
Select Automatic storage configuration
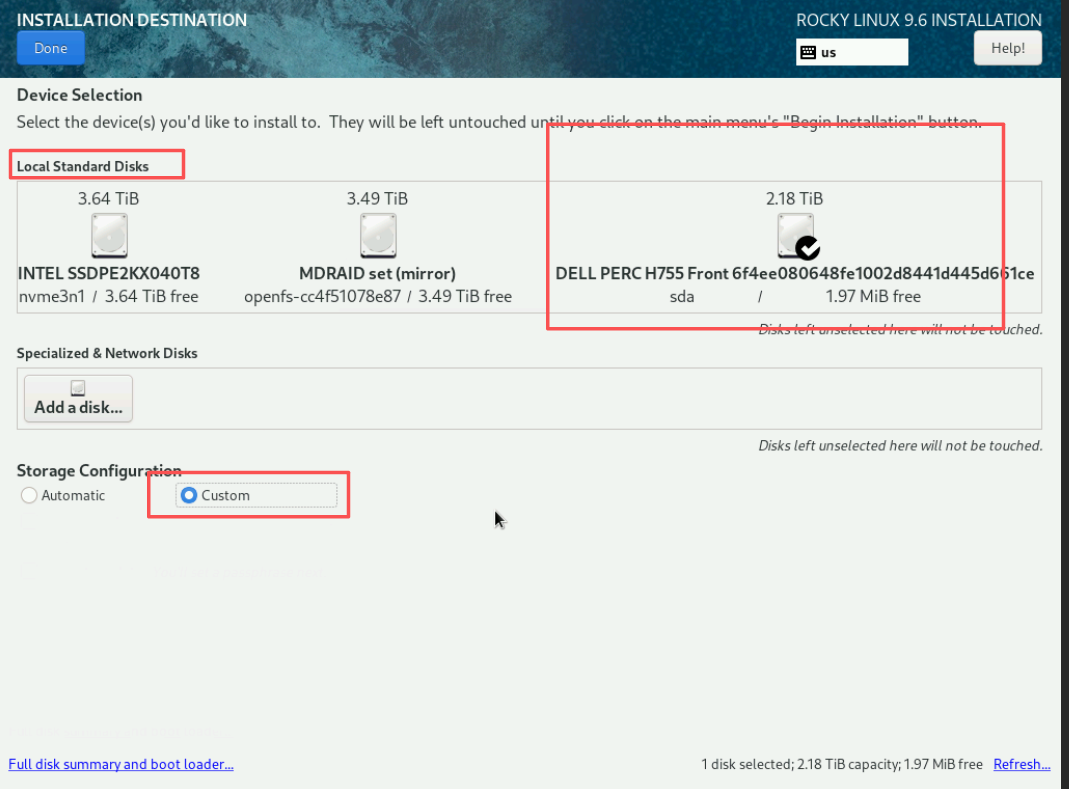[29, 495]
